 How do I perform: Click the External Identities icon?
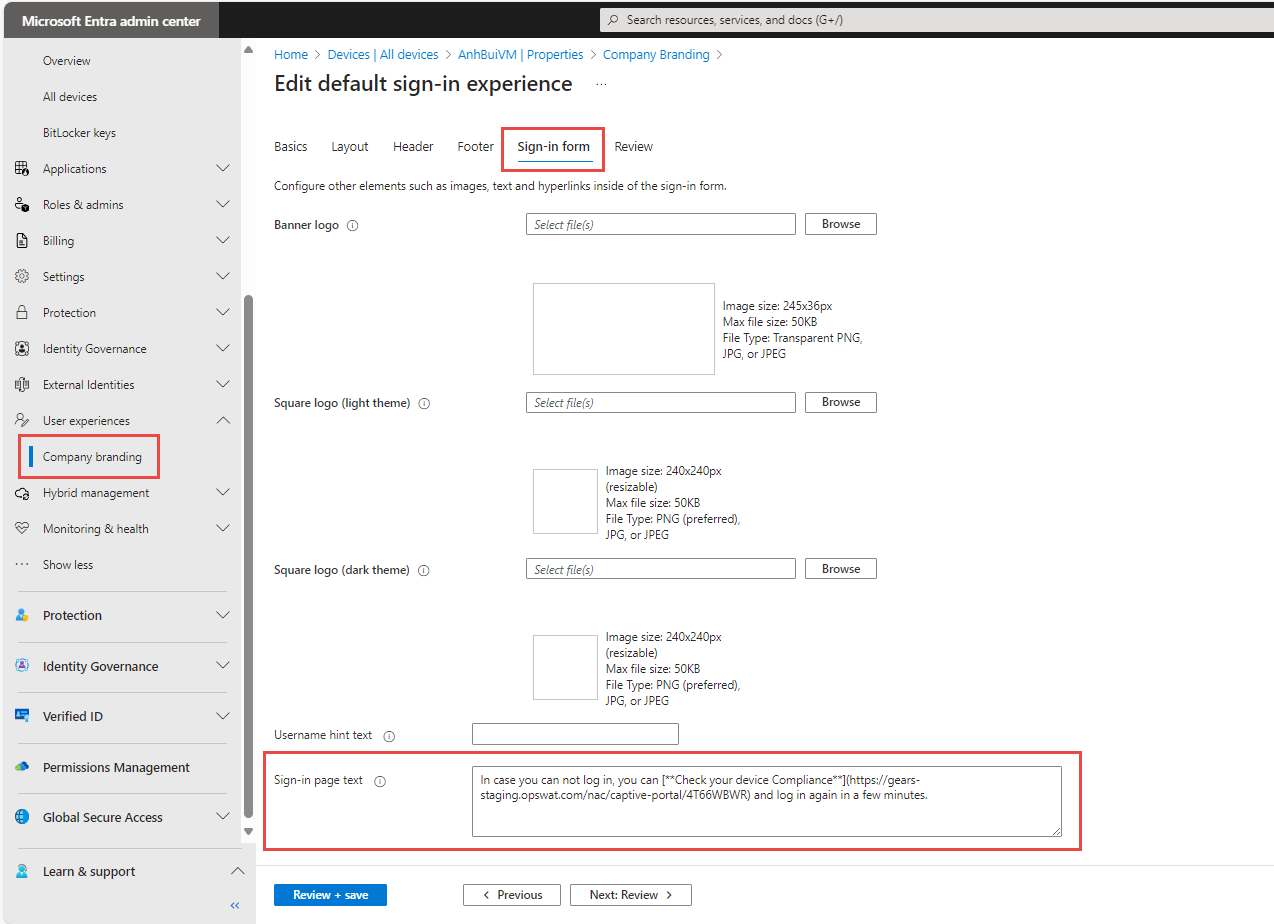point(22,385)
